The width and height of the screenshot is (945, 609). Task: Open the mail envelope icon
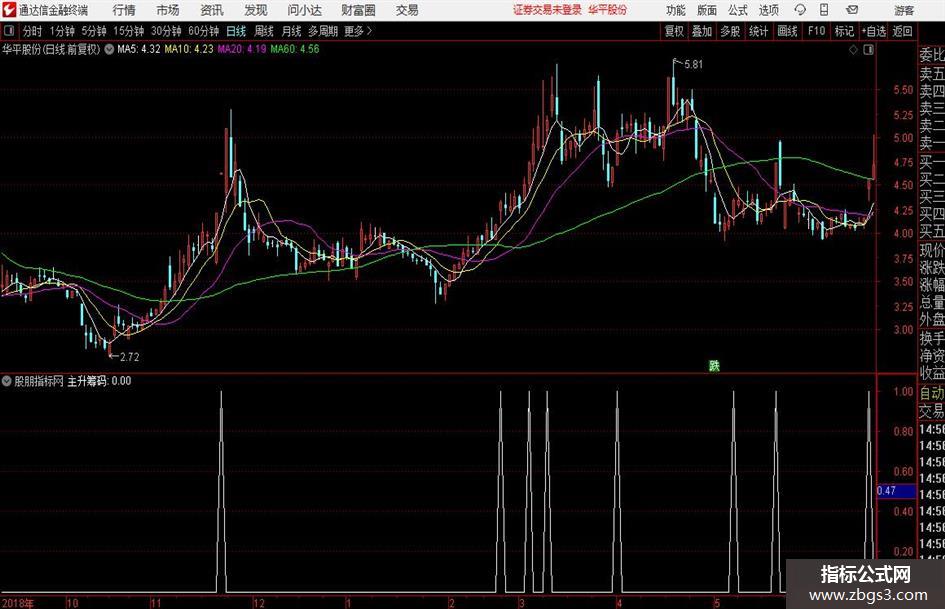(852, 10)
